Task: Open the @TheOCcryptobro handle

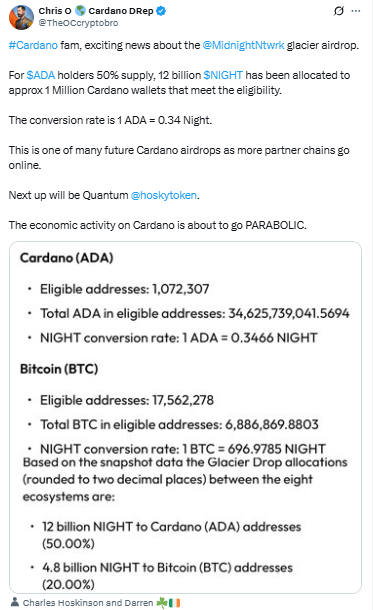Action: tap(78, 23)
